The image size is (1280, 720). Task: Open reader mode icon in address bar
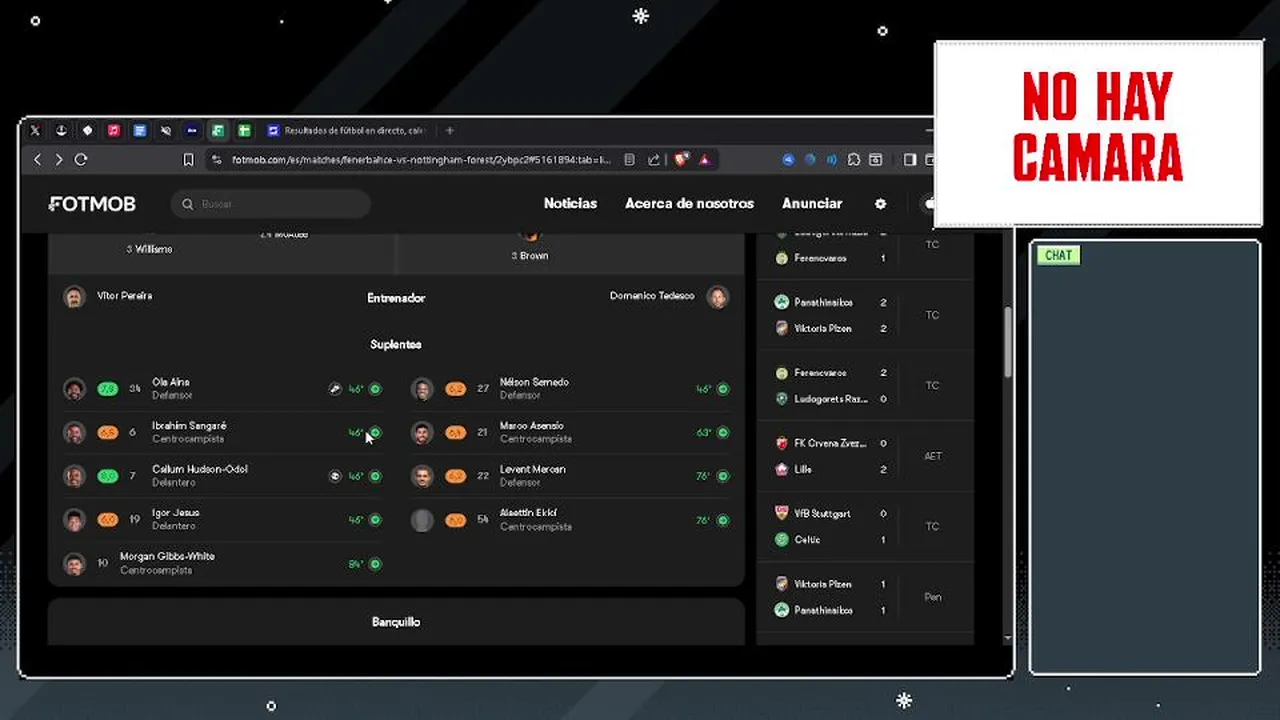(629, 160)
